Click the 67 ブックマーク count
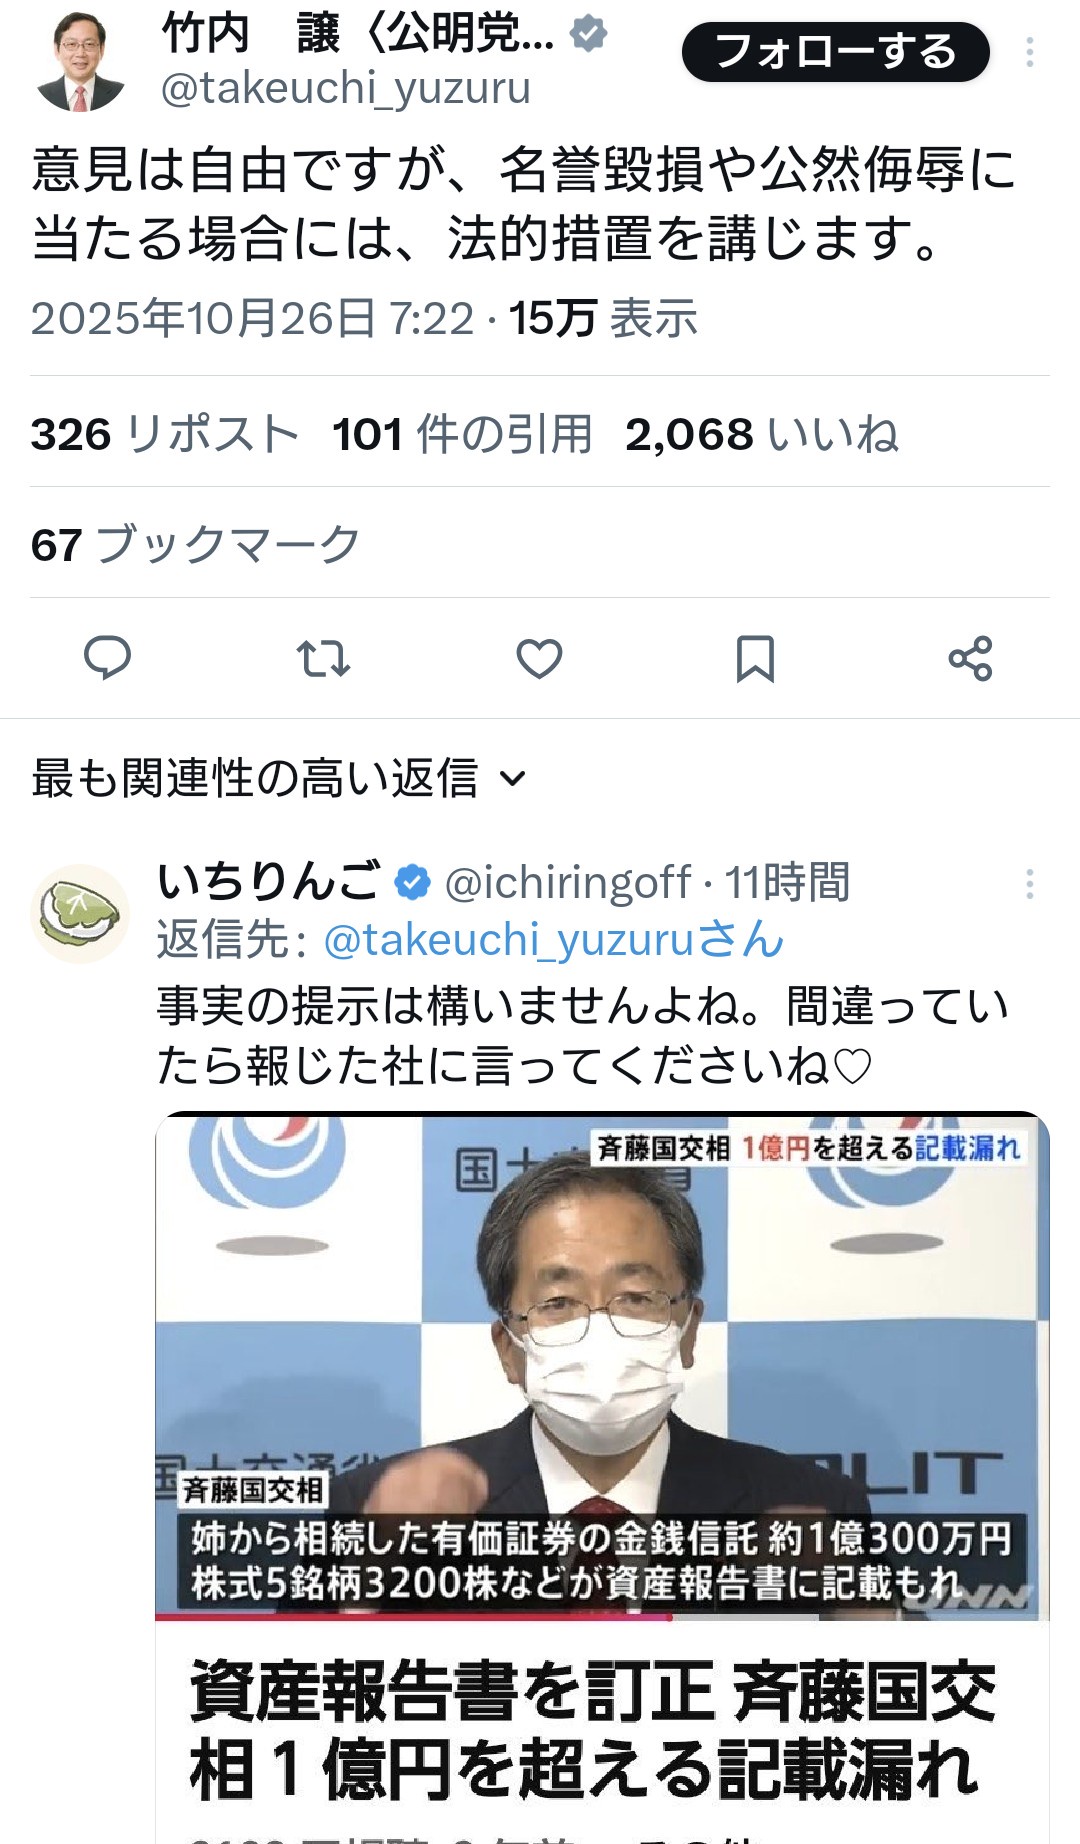The width and height of the screenshot is (1080, 1844). (x=195, y=545)
